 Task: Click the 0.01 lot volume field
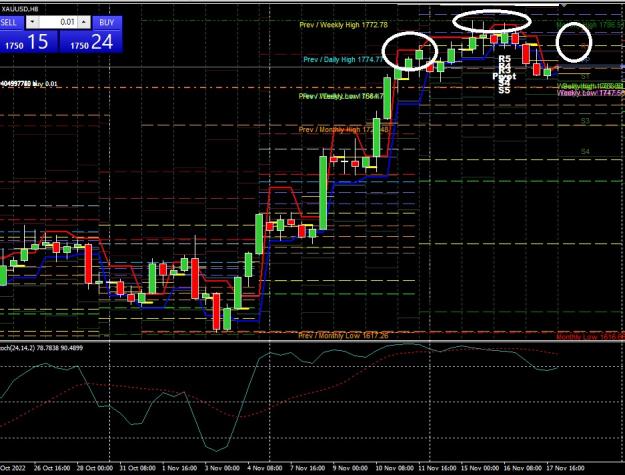click(x=58, y=22)
